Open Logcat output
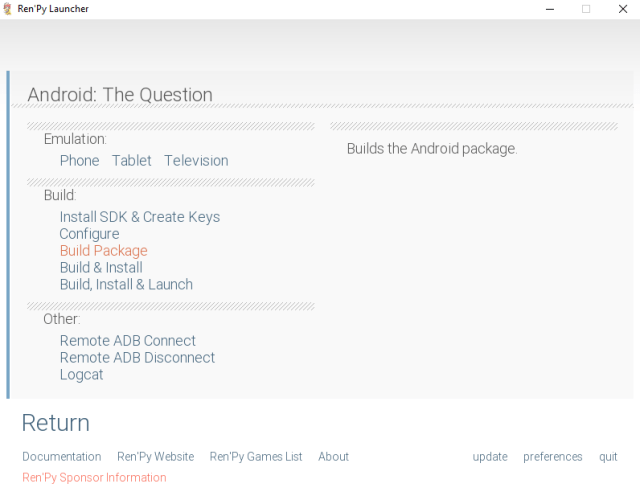 [x=81, y=375]
